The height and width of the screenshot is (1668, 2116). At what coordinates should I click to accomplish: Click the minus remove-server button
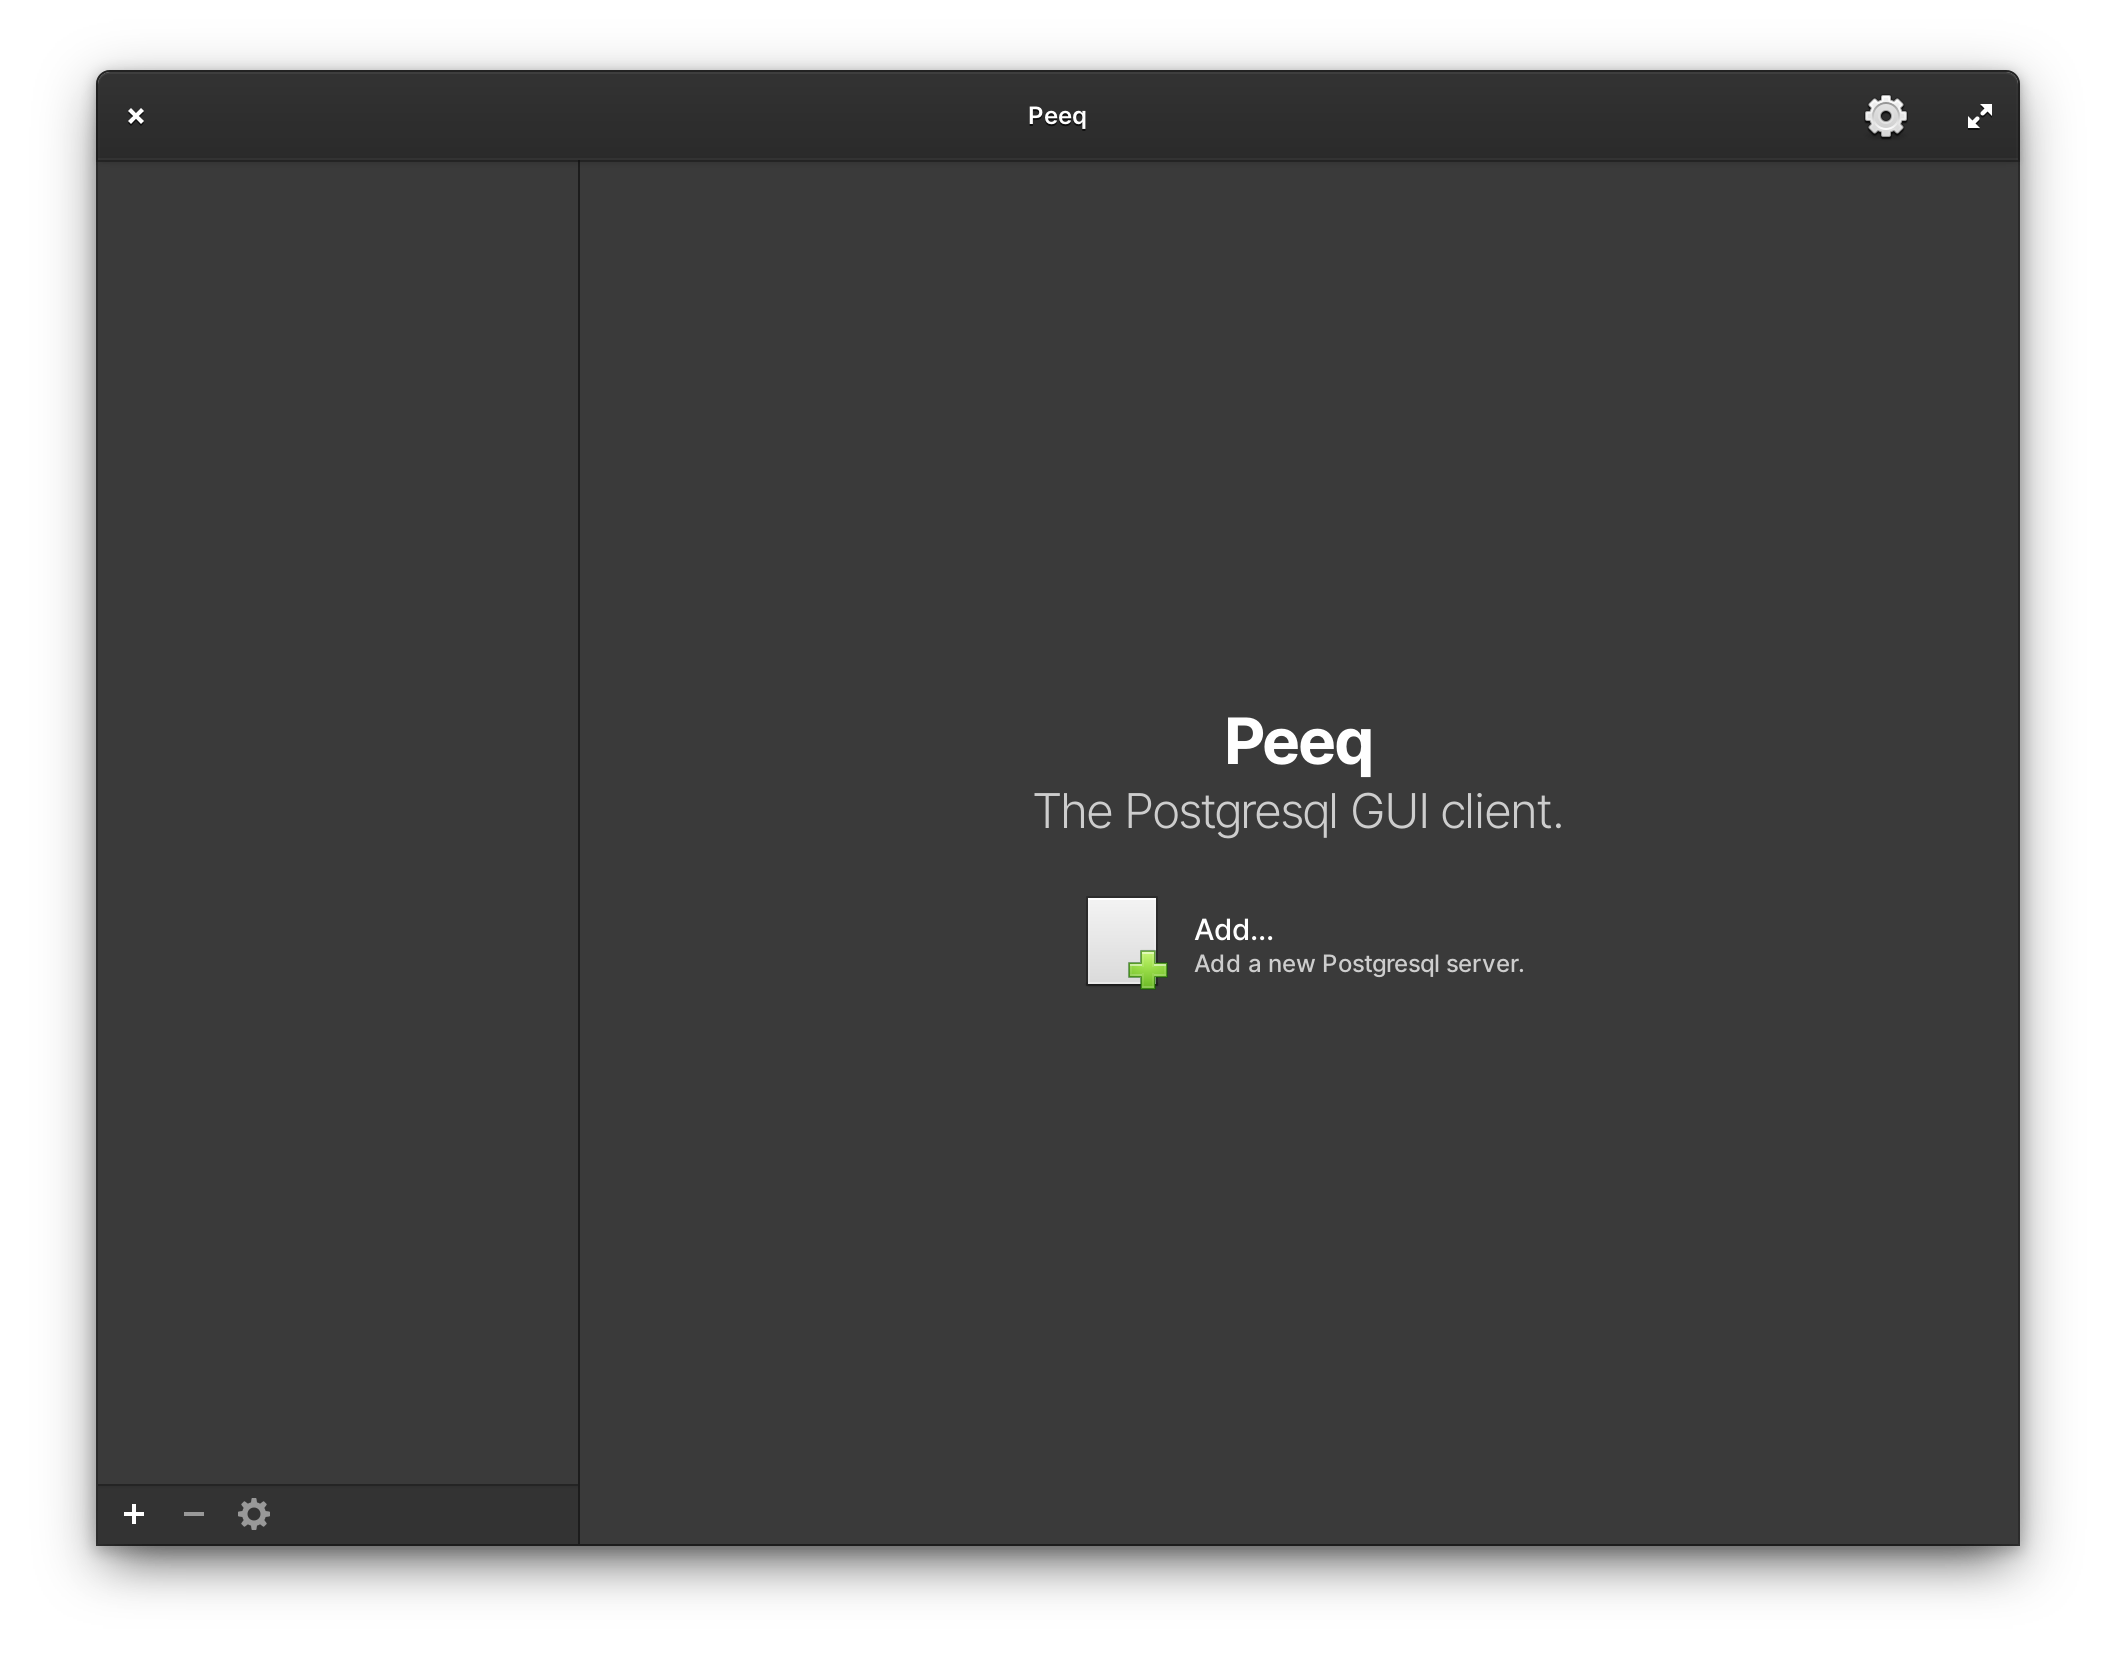point(194,1514)
